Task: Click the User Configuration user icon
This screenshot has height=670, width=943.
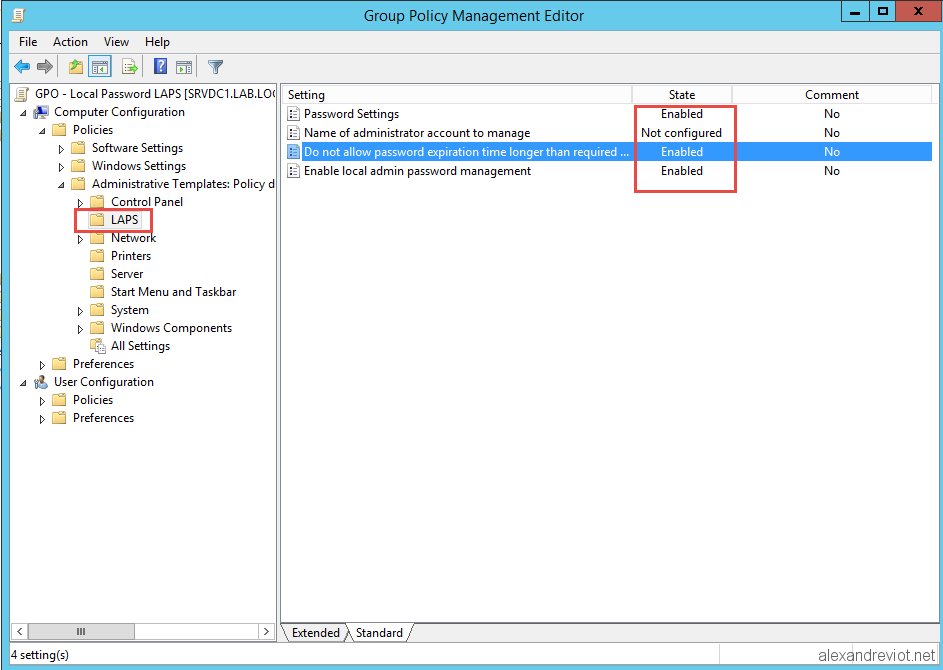Action: click(x=41, y=382)
